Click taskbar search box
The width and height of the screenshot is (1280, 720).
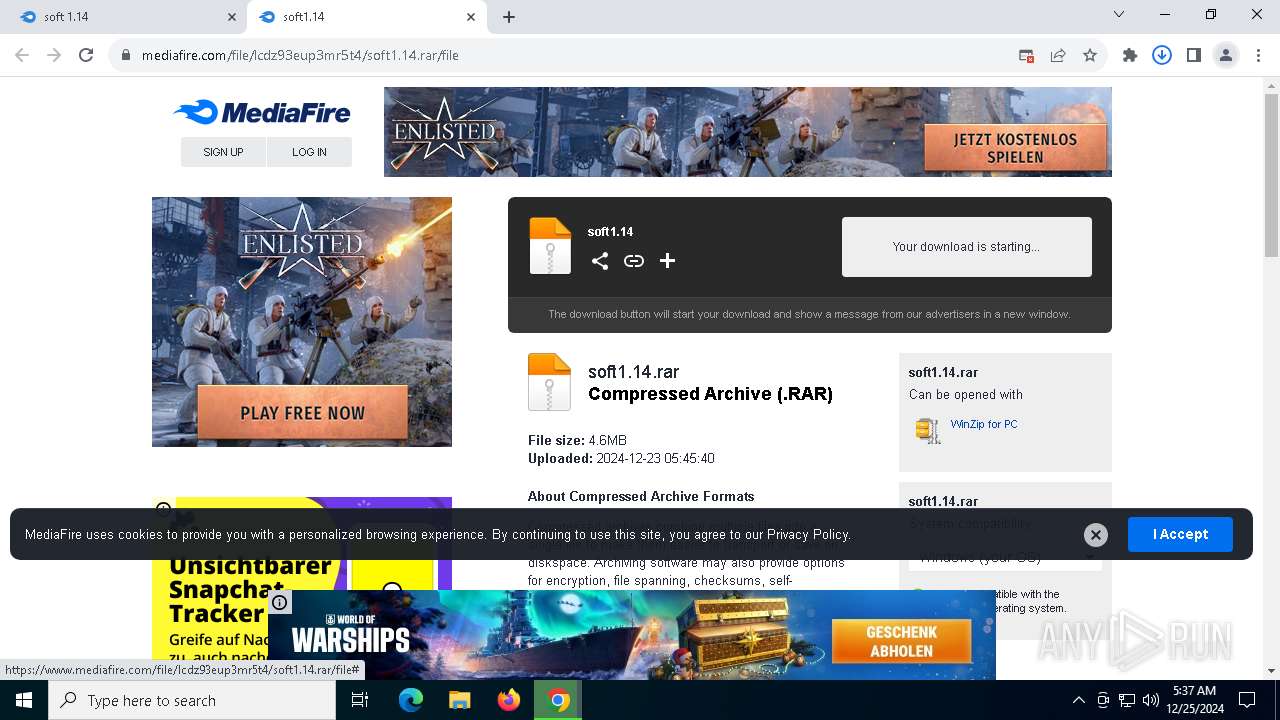click(192, 700)
